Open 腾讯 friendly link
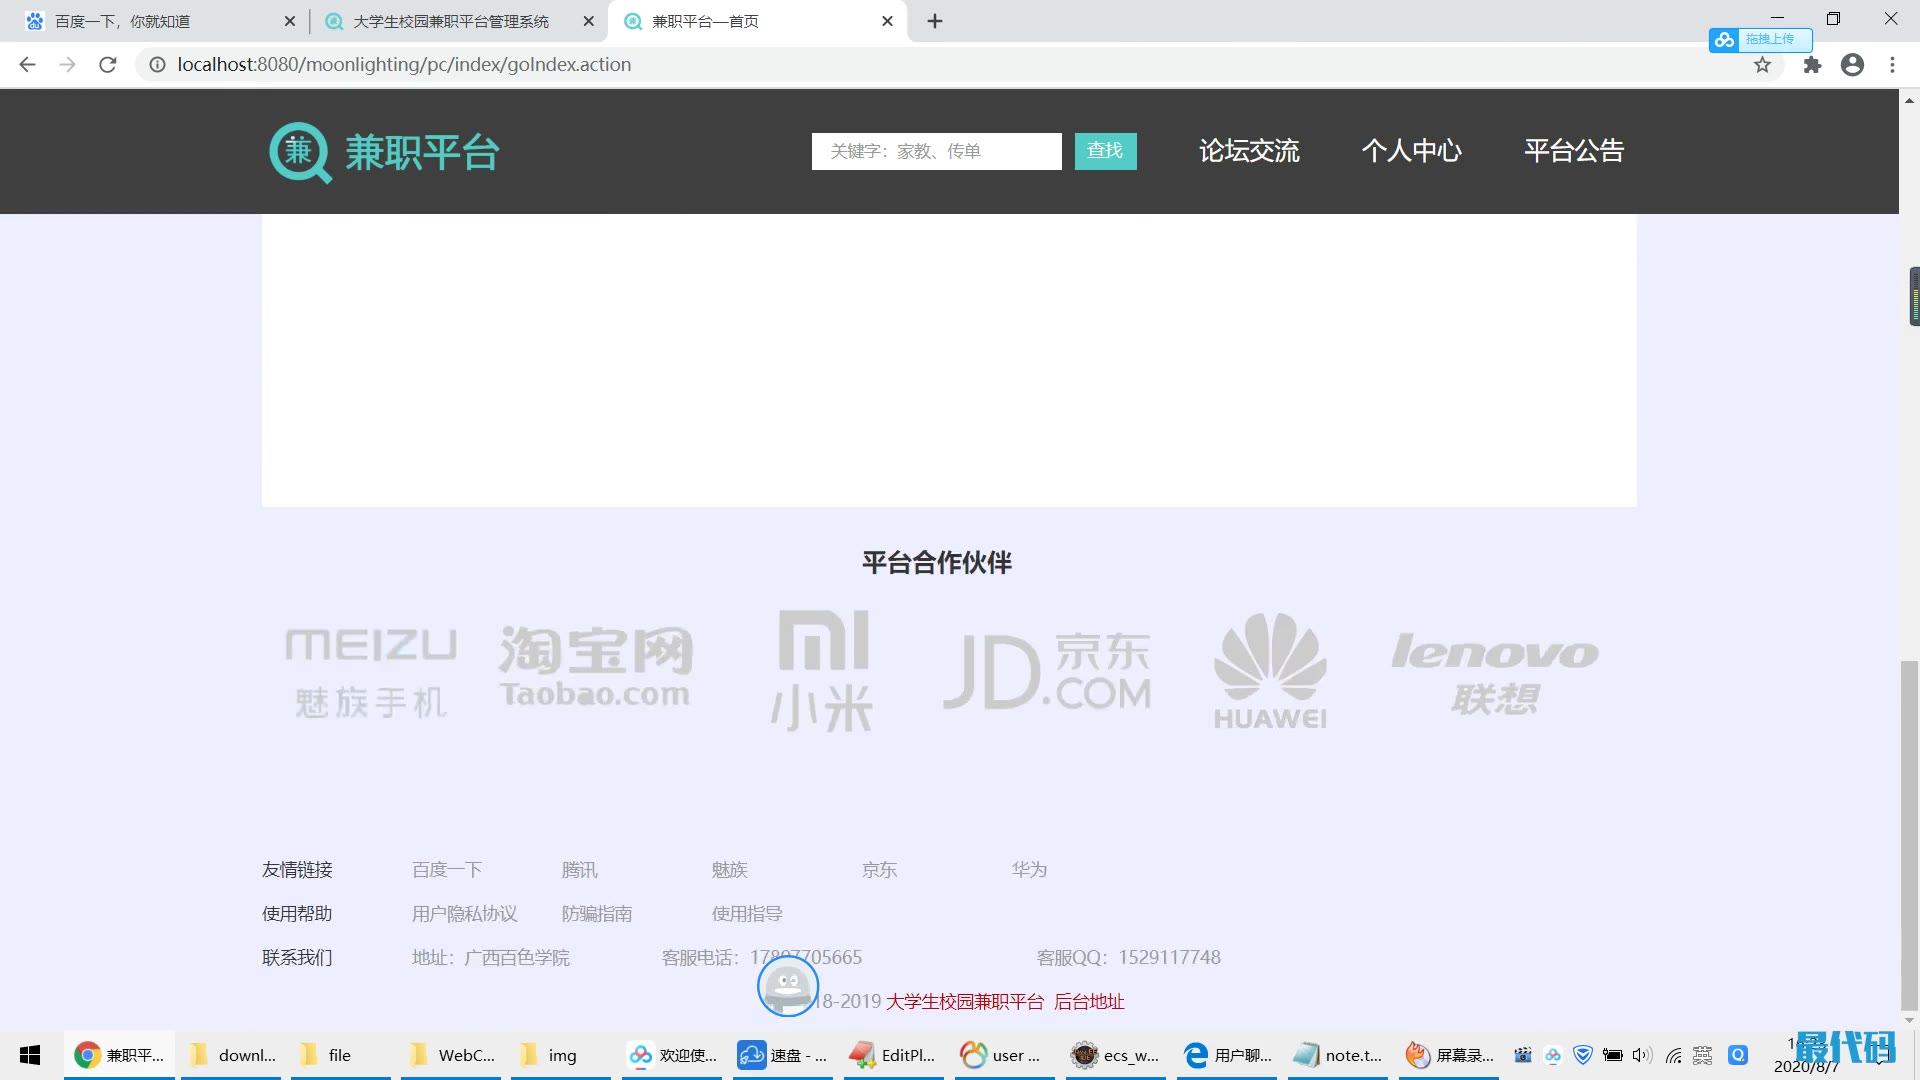 pyautogui.click(x=580, y=870)
